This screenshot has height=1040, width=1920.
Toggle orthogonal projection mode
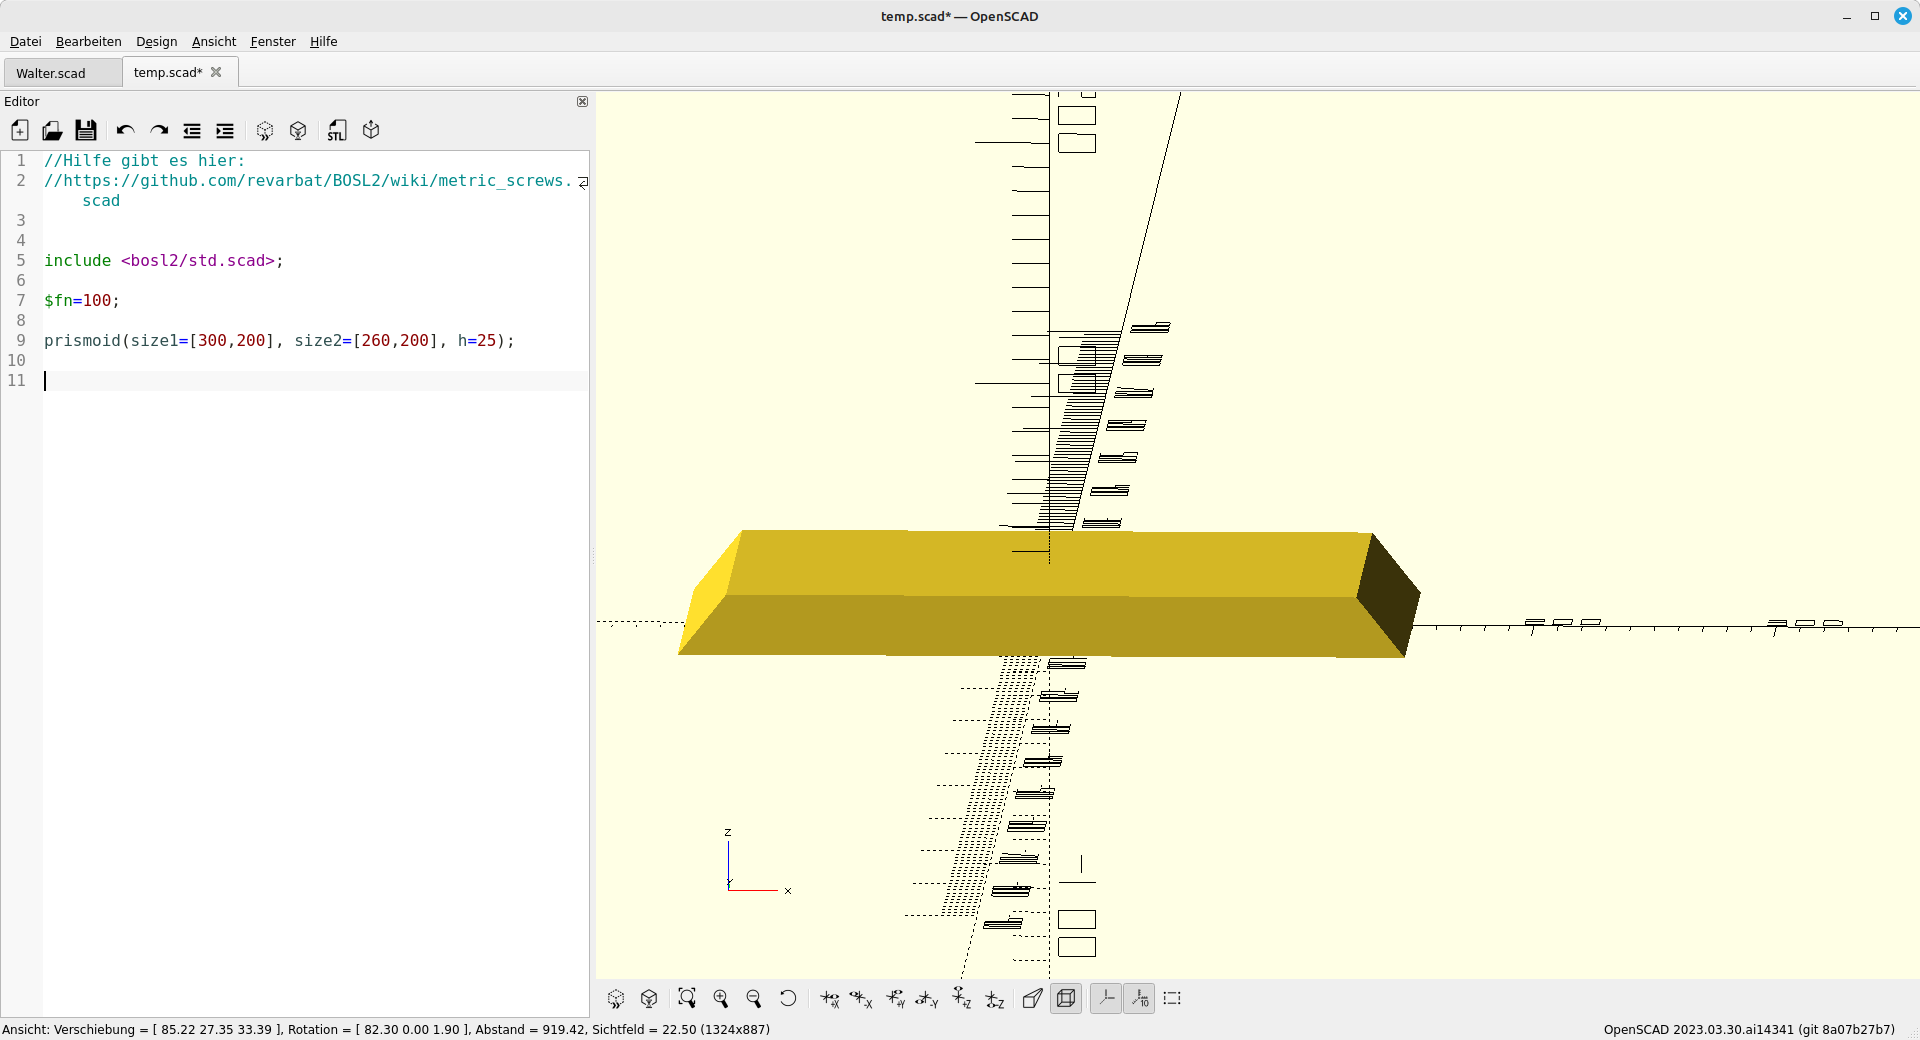(1066, 998)
